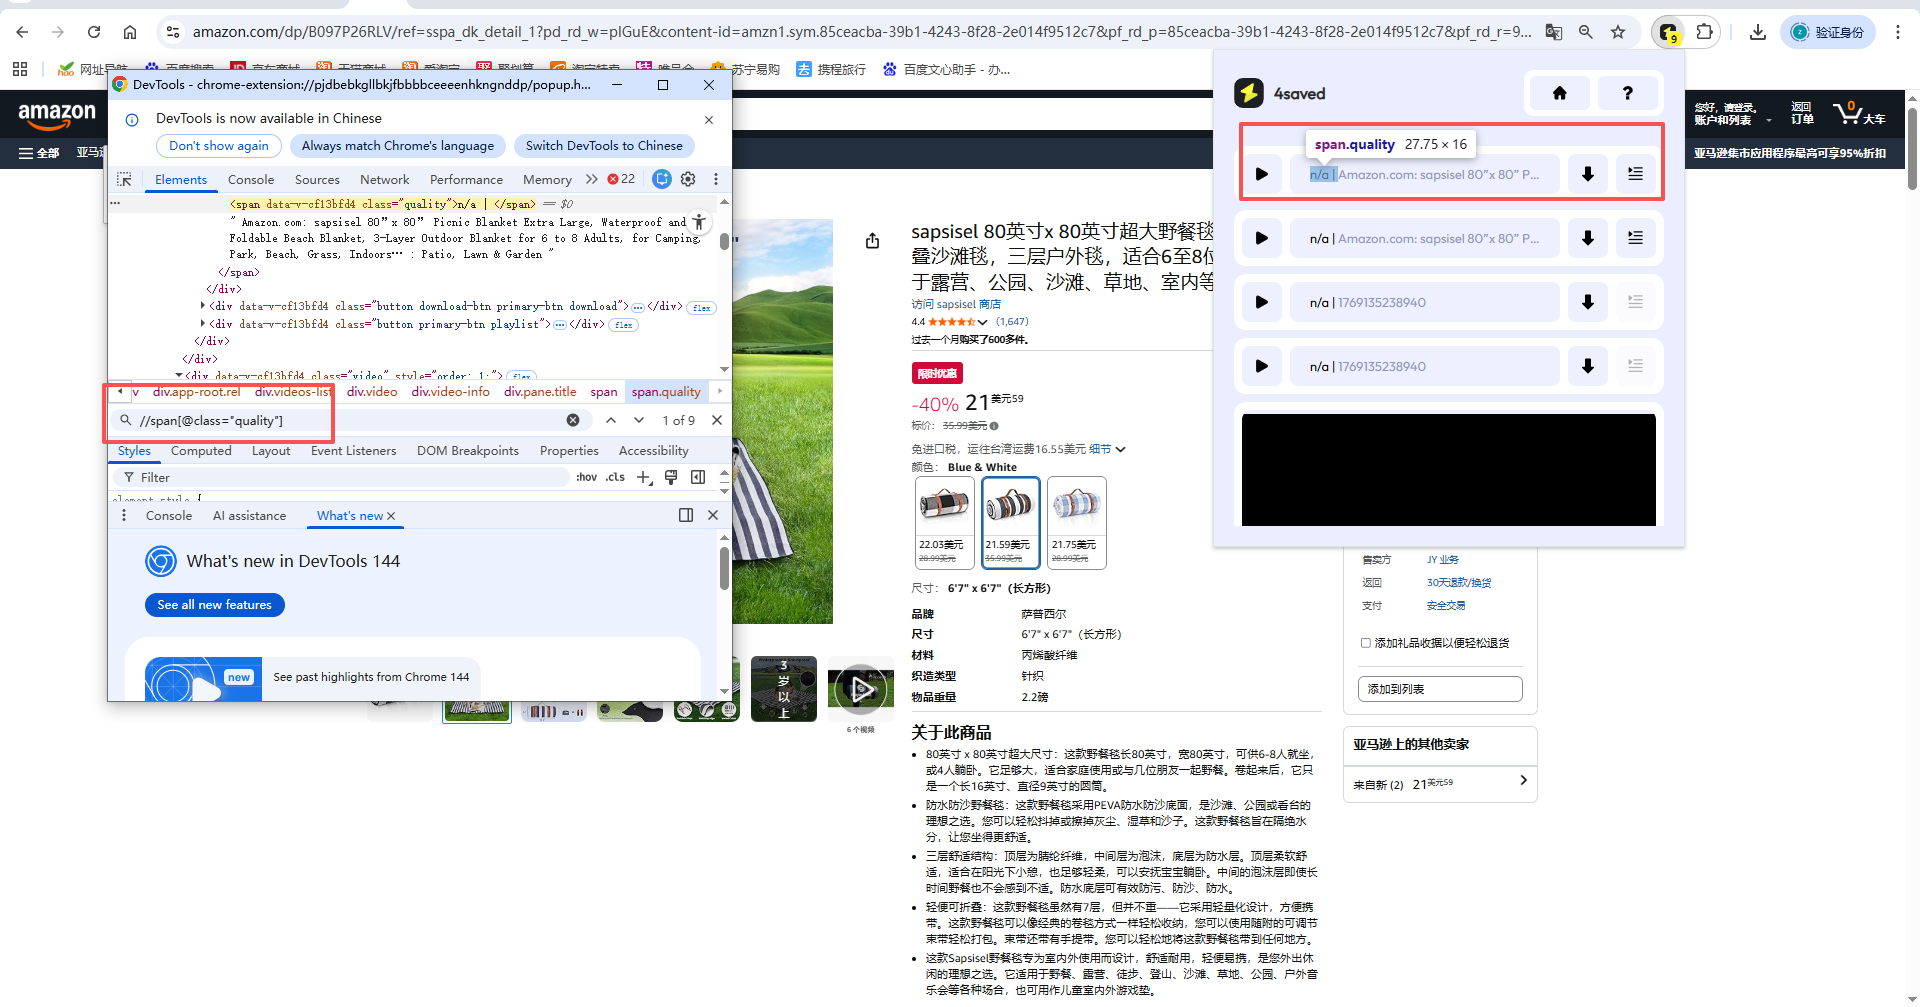The height and width of the screenshot is (1007, 1920).
Task: Click See all new features button
Action: (x=214, y=605)
